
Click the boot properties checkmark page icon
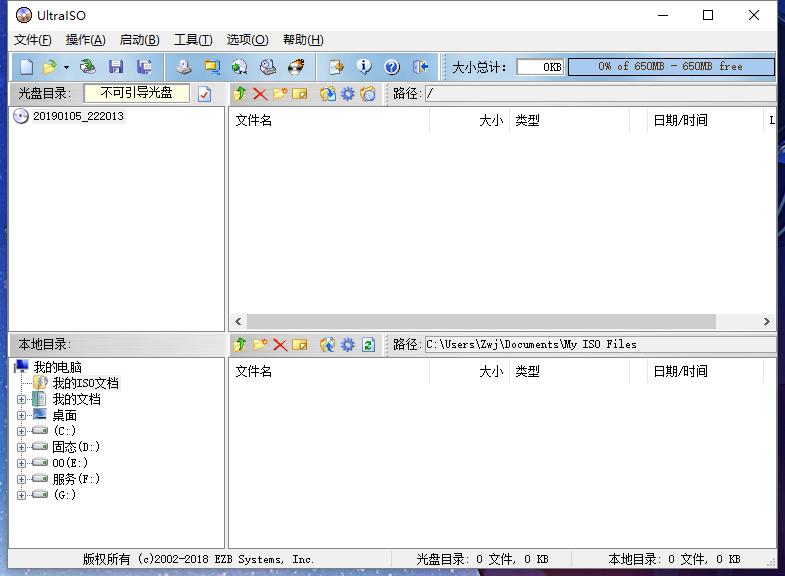tap(204, 94)
